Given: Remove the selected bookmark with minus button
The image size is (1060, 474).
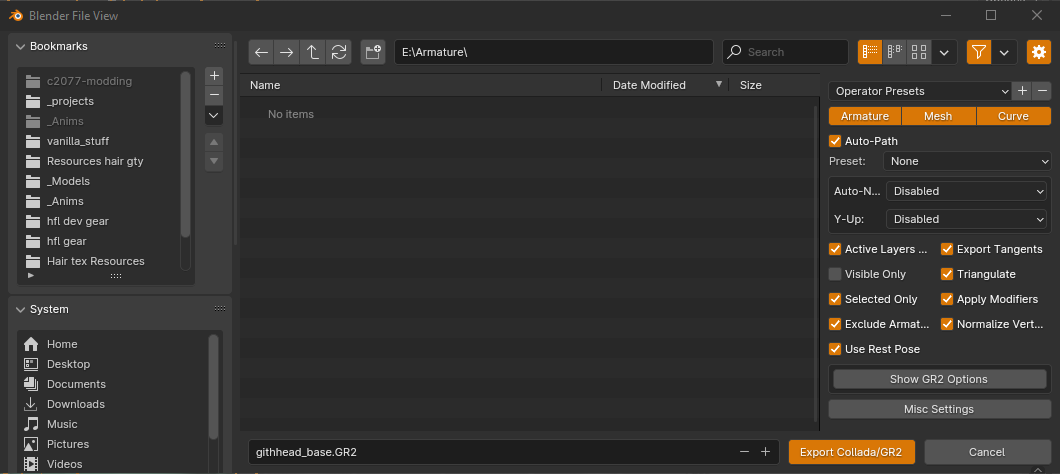Looking at the screenshot, I should point(214,95).
